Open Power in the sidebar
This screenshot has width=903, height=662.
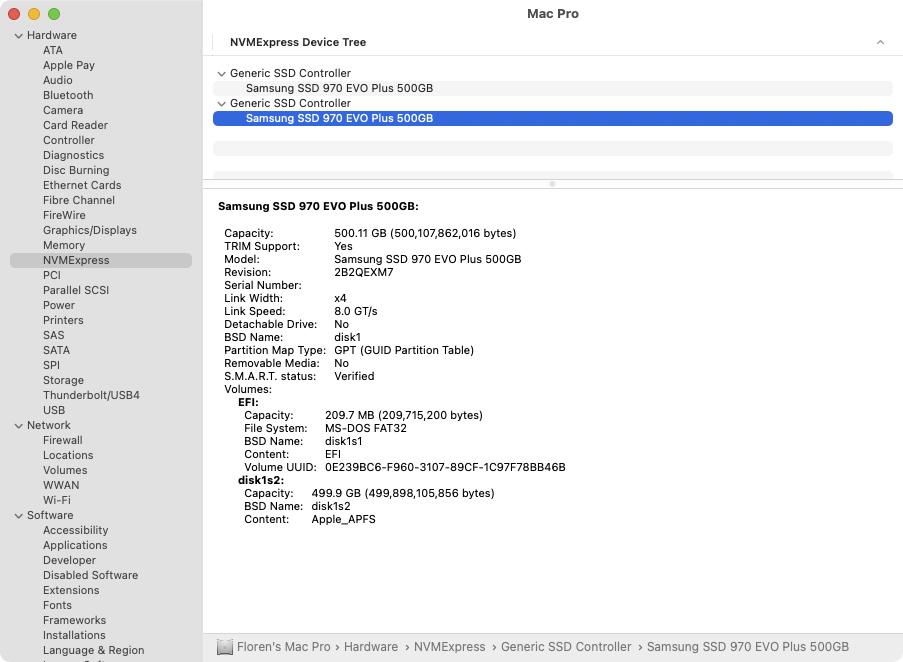click(59, 305)
